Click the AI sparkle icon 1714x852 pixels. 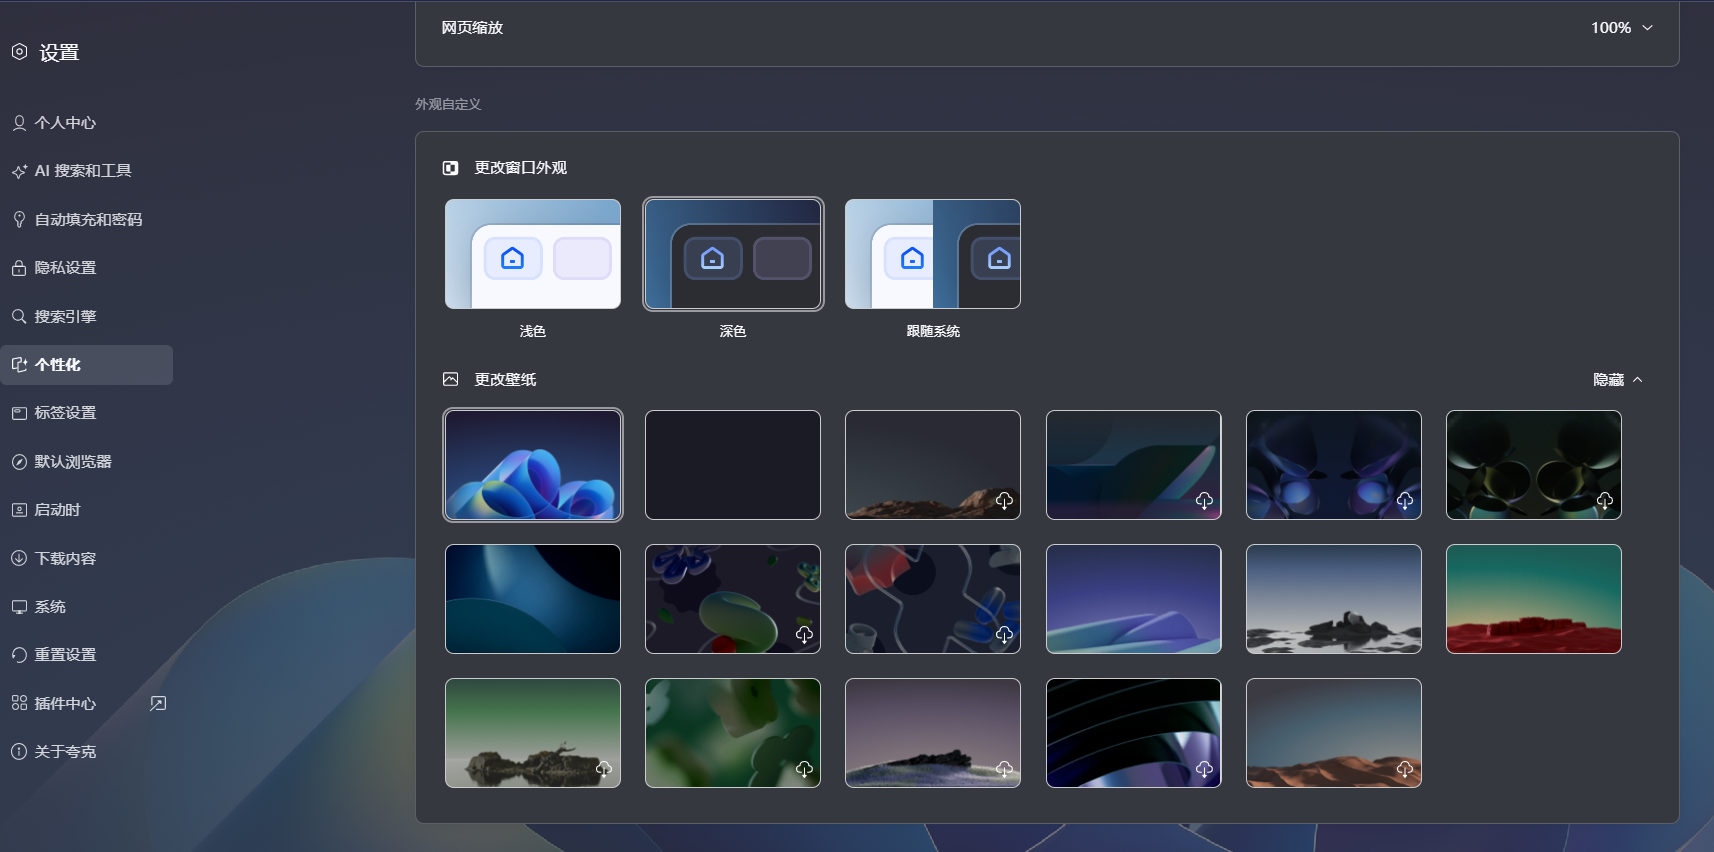point(19,171)
